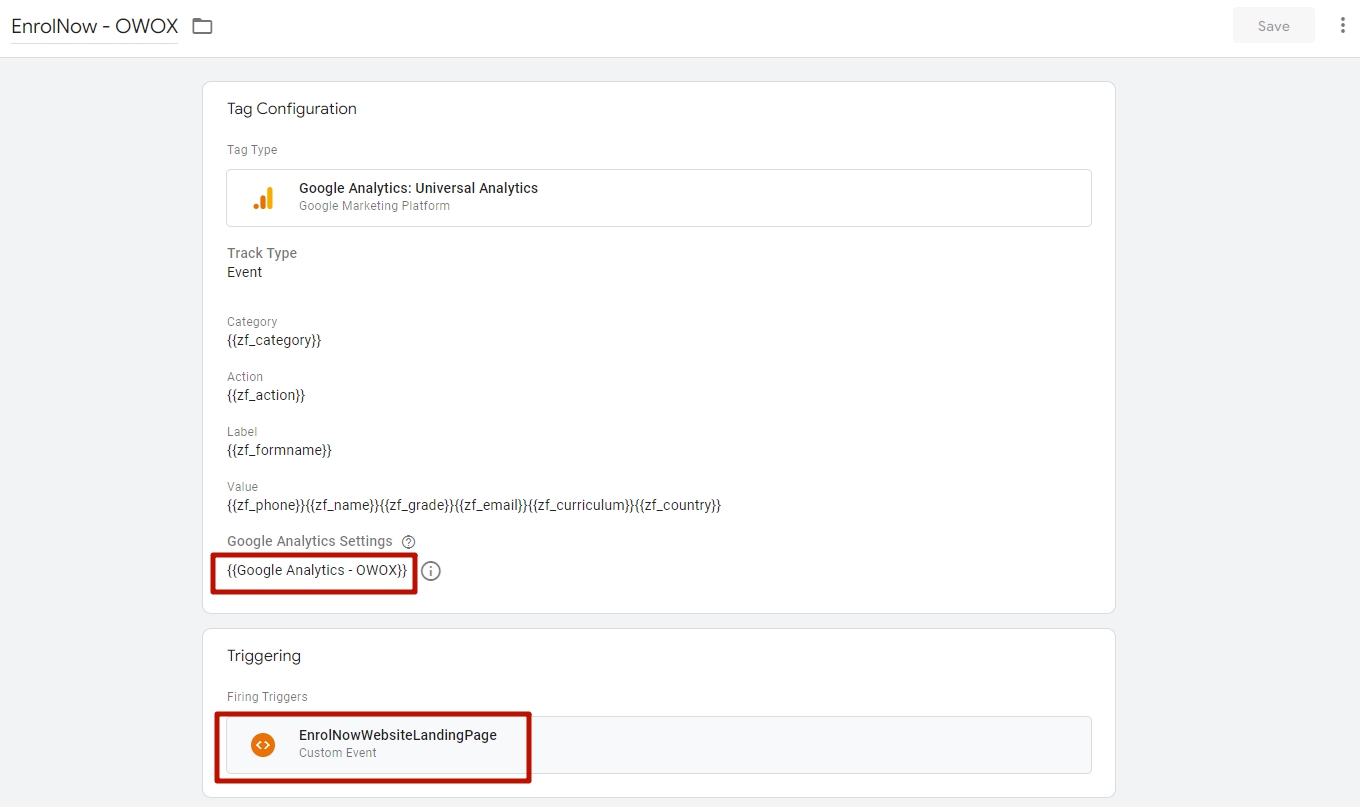The width and height of the screenshot is (1360, 807).
Task: Click the Value field starting with {{zf_phone}}
Action: [x=473, y=505]
